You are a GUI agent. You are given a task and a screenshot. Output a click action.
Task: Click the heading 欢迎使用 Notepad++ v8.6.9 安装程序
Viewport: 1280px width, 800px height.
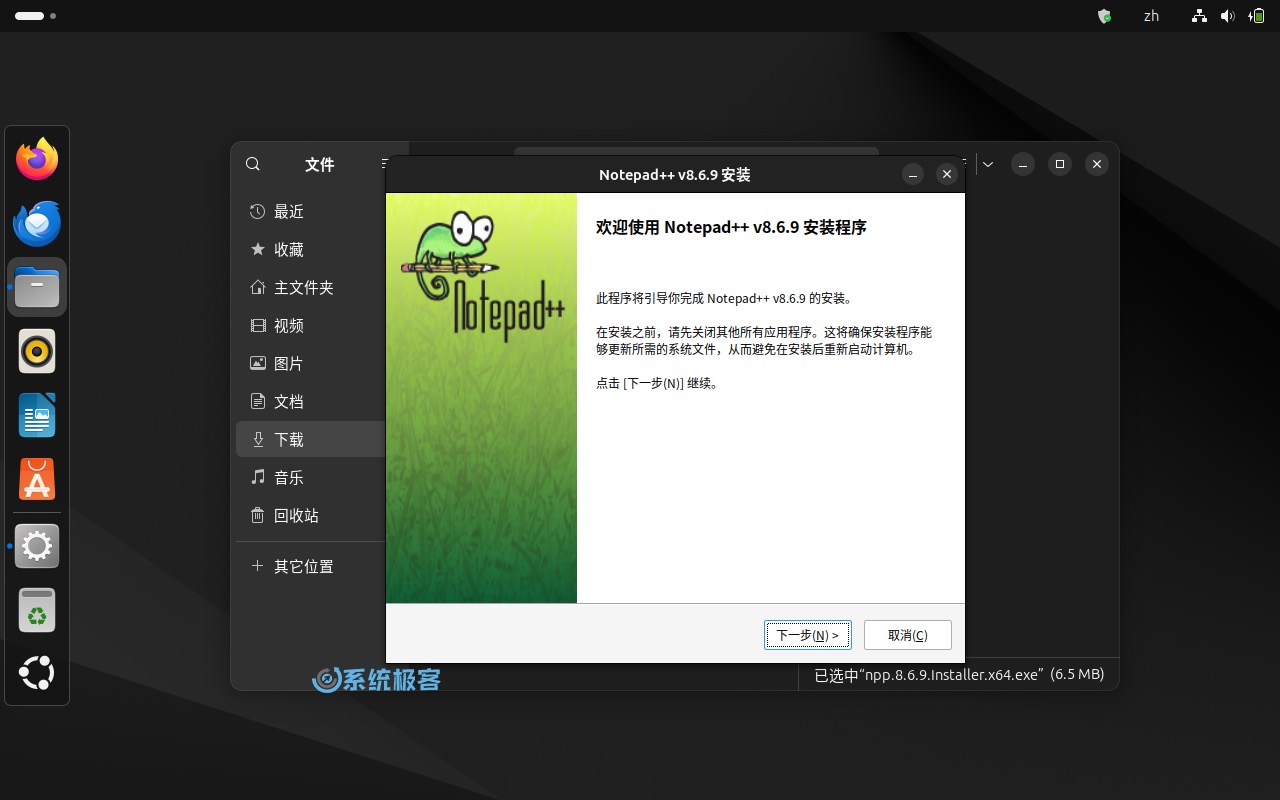[731, 227]
